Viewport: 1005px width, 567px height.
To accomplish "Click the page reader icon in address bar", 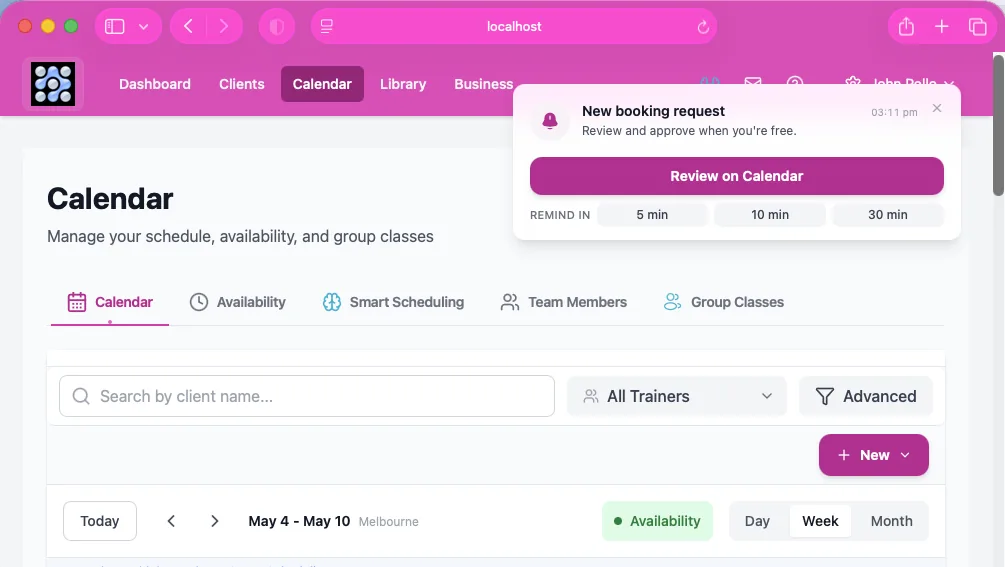I will pos(327,26).
